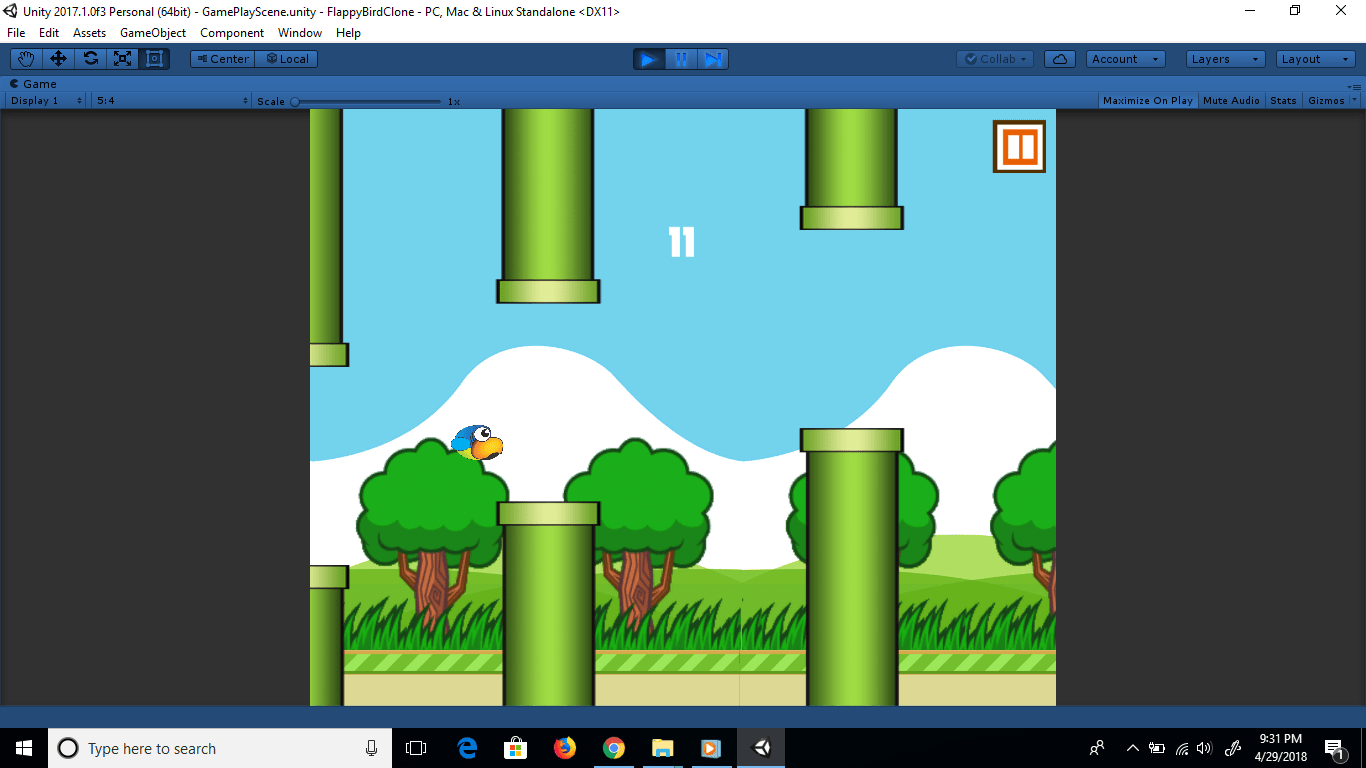Open the Layout dropdown

click(x=1316, y=59)
